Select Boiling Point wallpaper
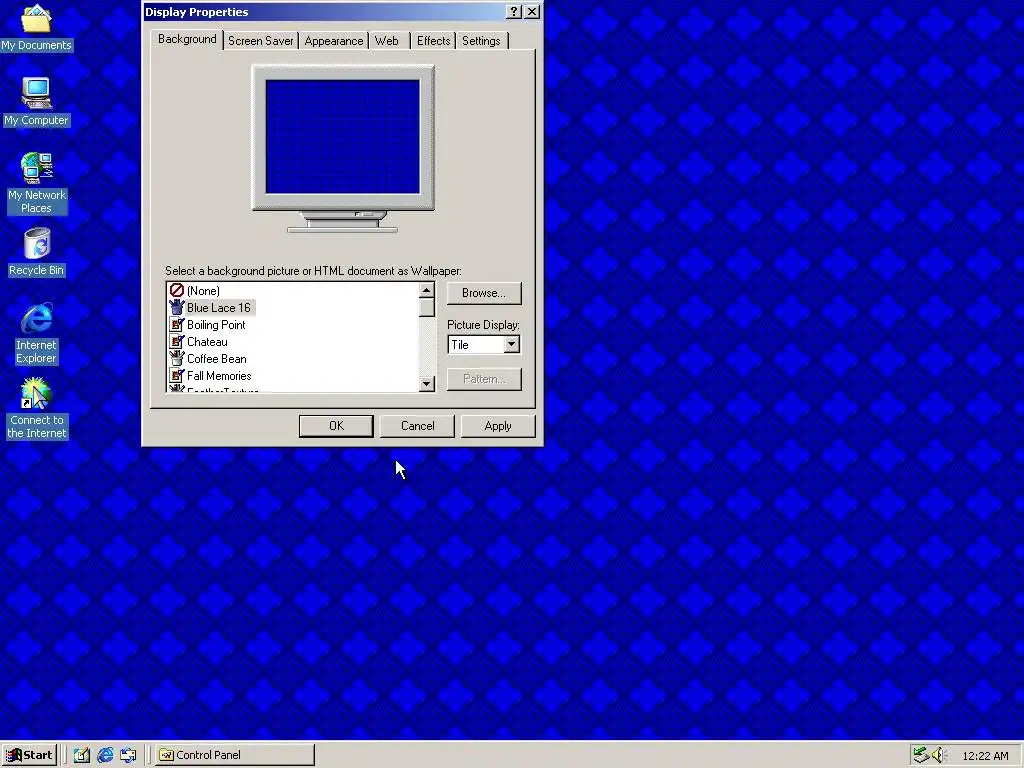The height and width of the screenshot is (768, 1024). (x=216, y=325)
